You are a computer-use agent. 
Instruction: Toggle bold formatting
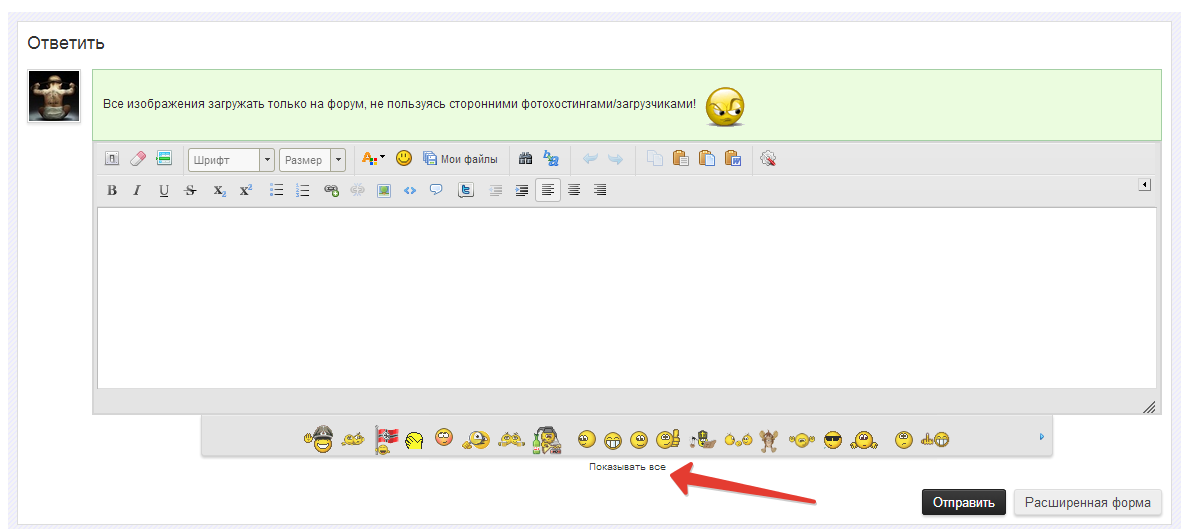pos(112,190)
